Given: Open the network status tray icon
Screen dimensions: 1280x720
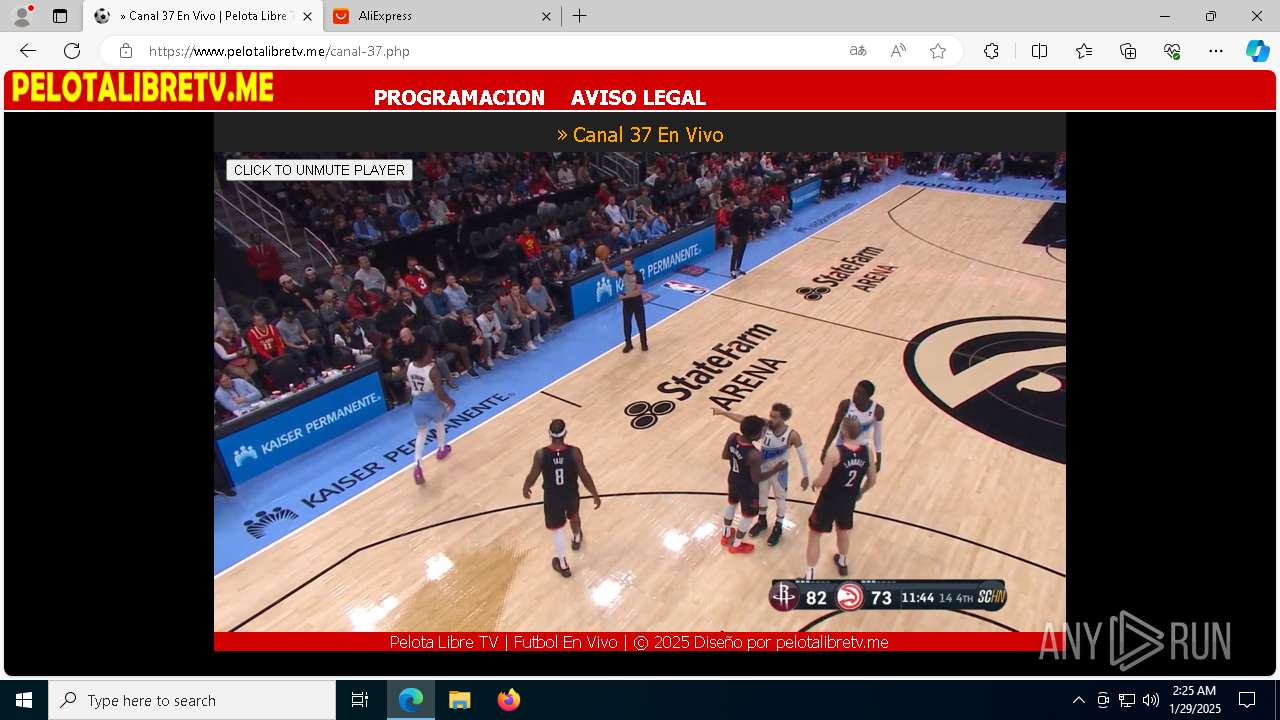Looking at the screenshot, I should click(x=1127, y=700).
